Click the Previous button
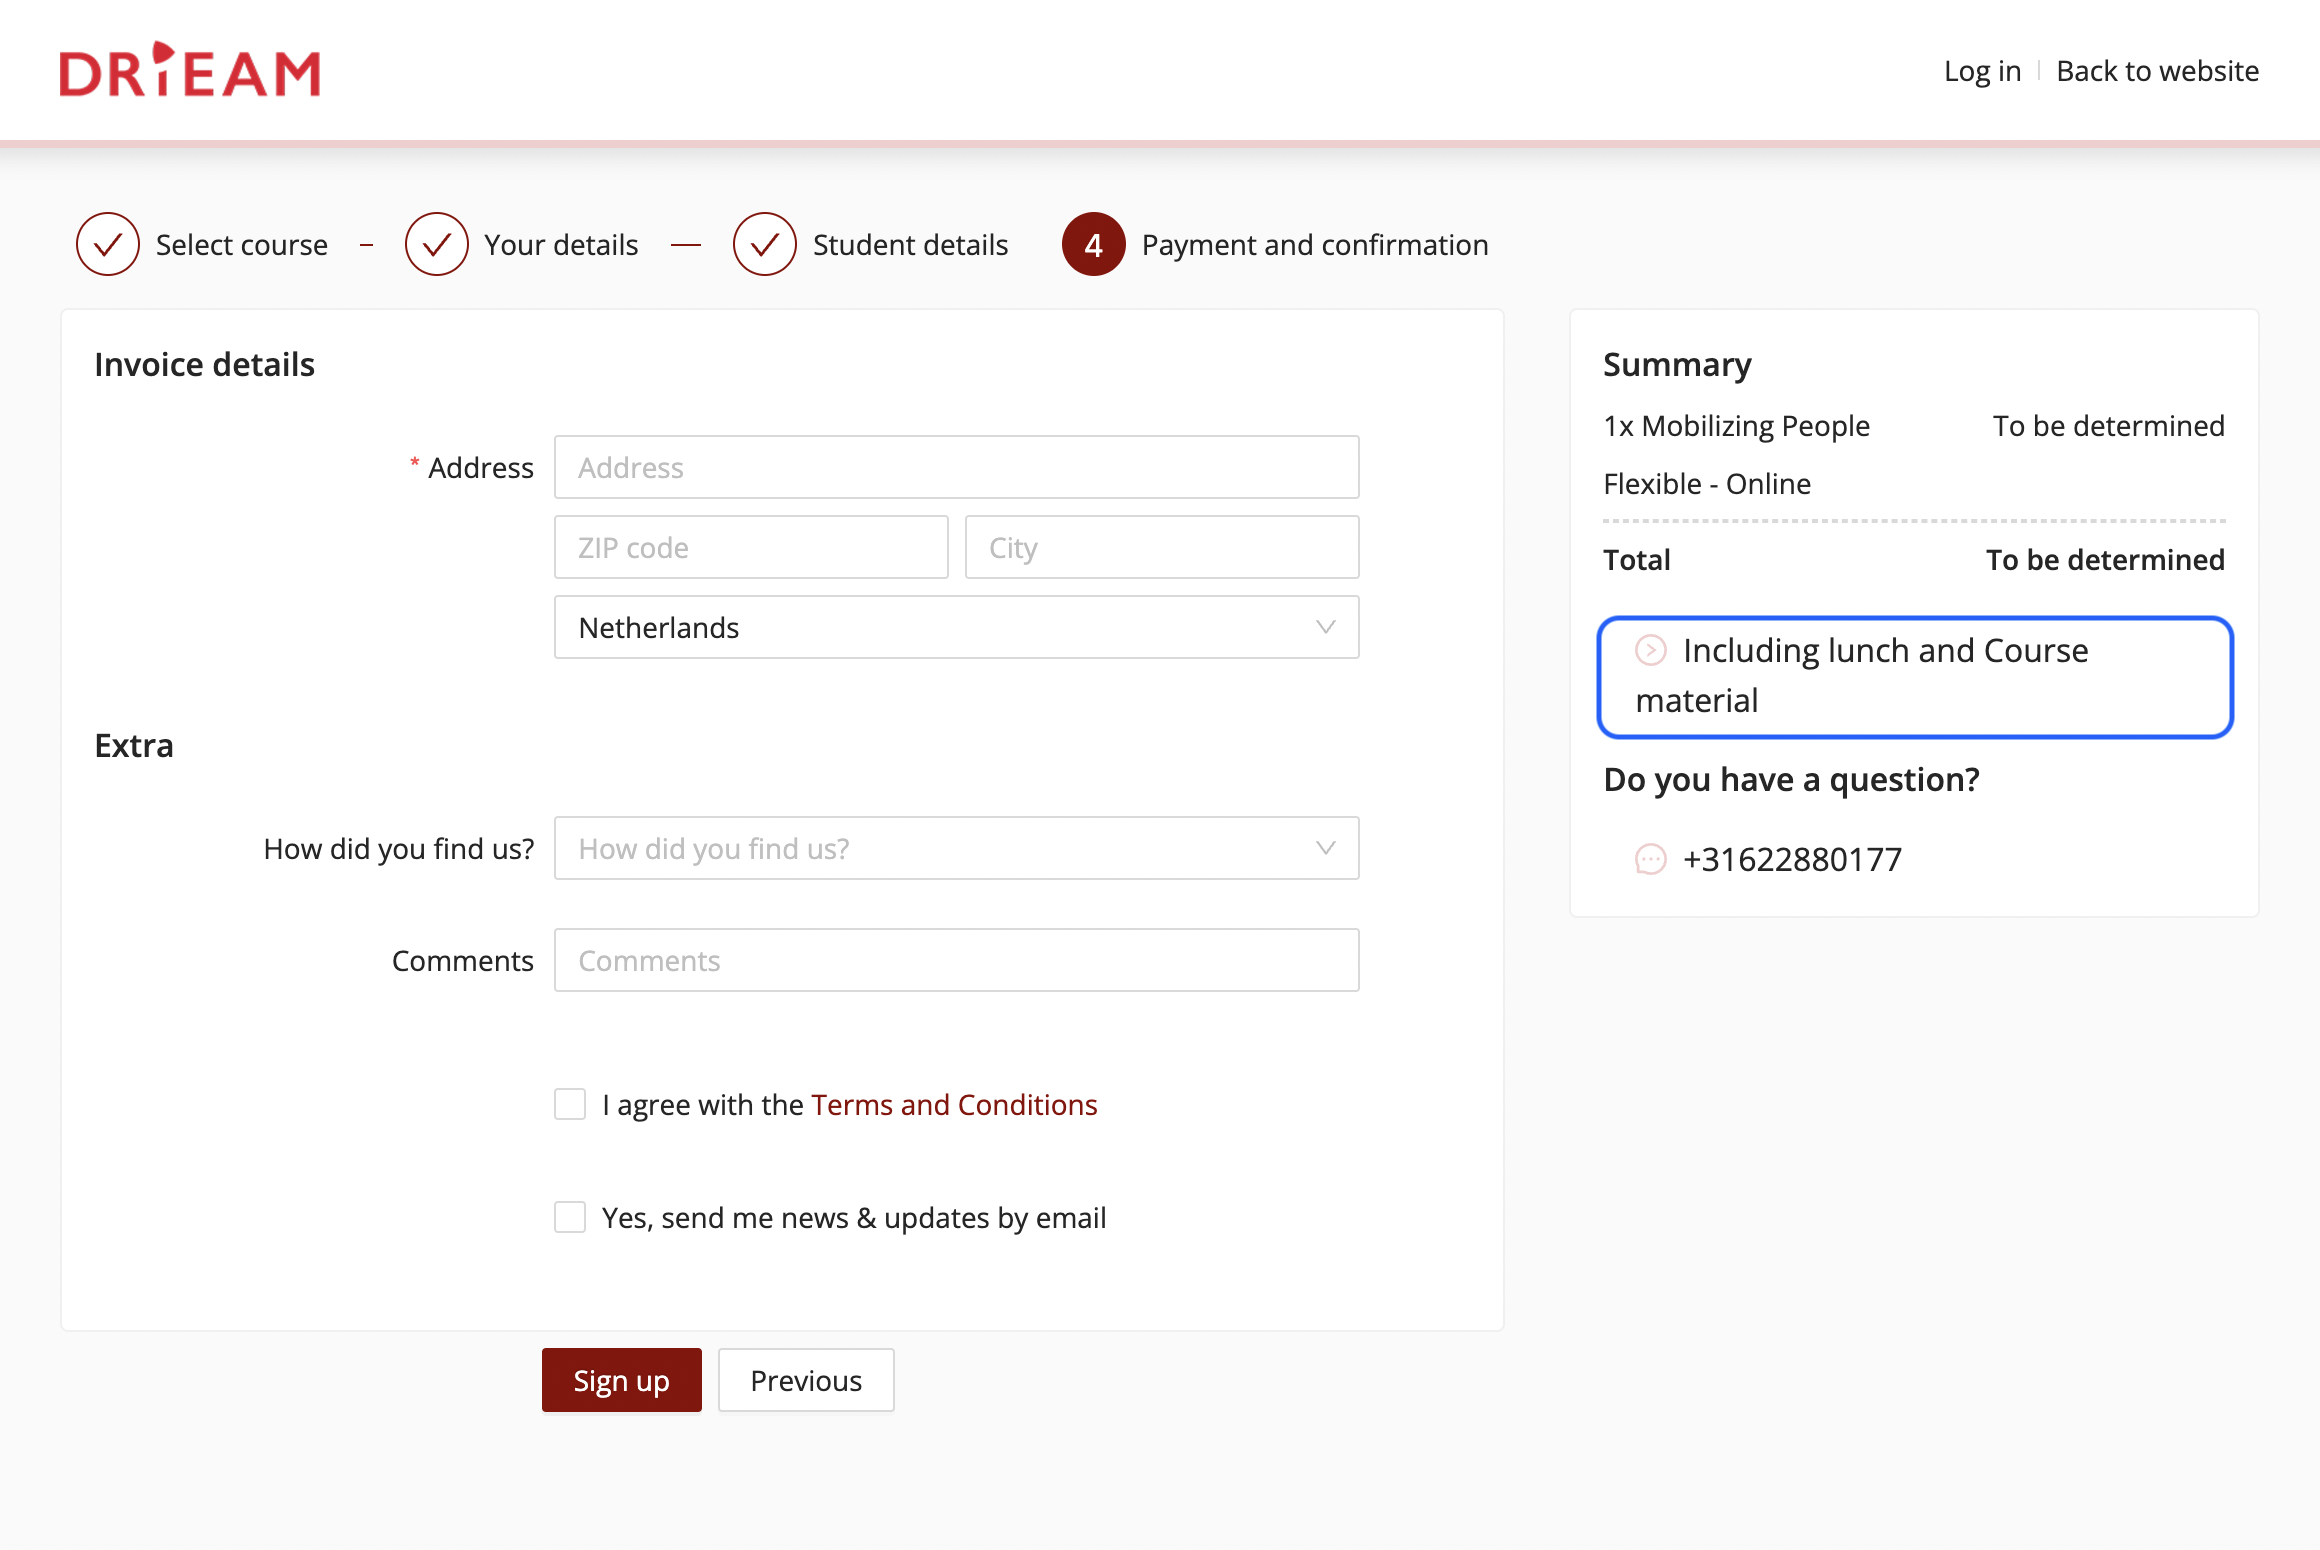The width and height of the screenshot is (2320, 1550). click(806, 1380)
